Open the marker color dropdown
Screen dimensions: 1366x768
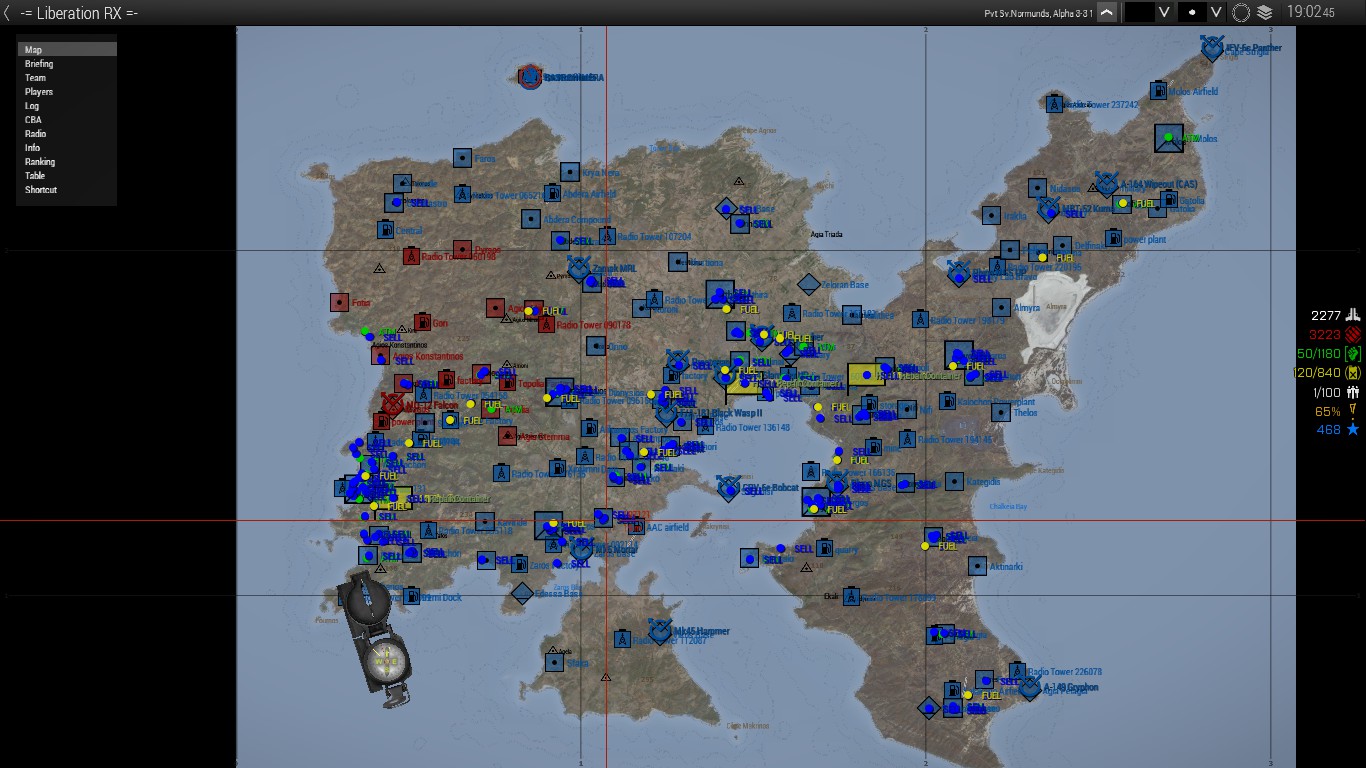pos(1163,12)
